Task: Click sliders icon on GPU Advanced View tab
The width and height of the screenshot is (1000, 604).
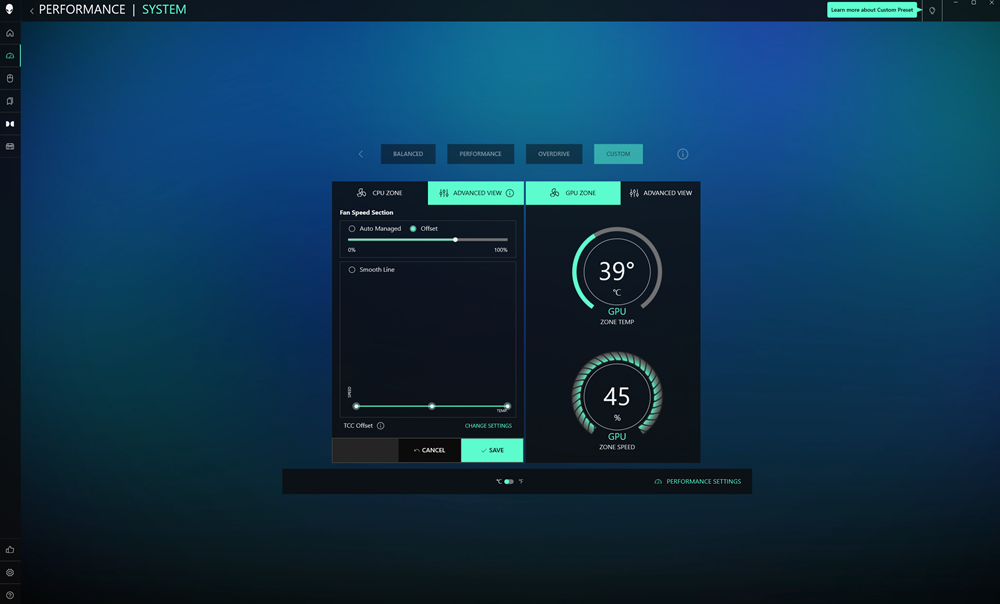Action: click(634, 193)
